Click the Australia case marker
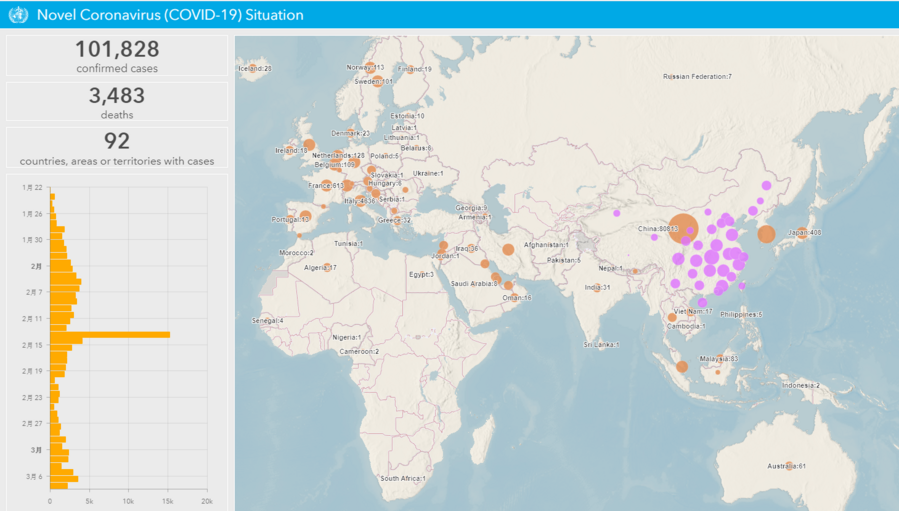This screenshot has width=899, height=511. click(x=789, y=466)
